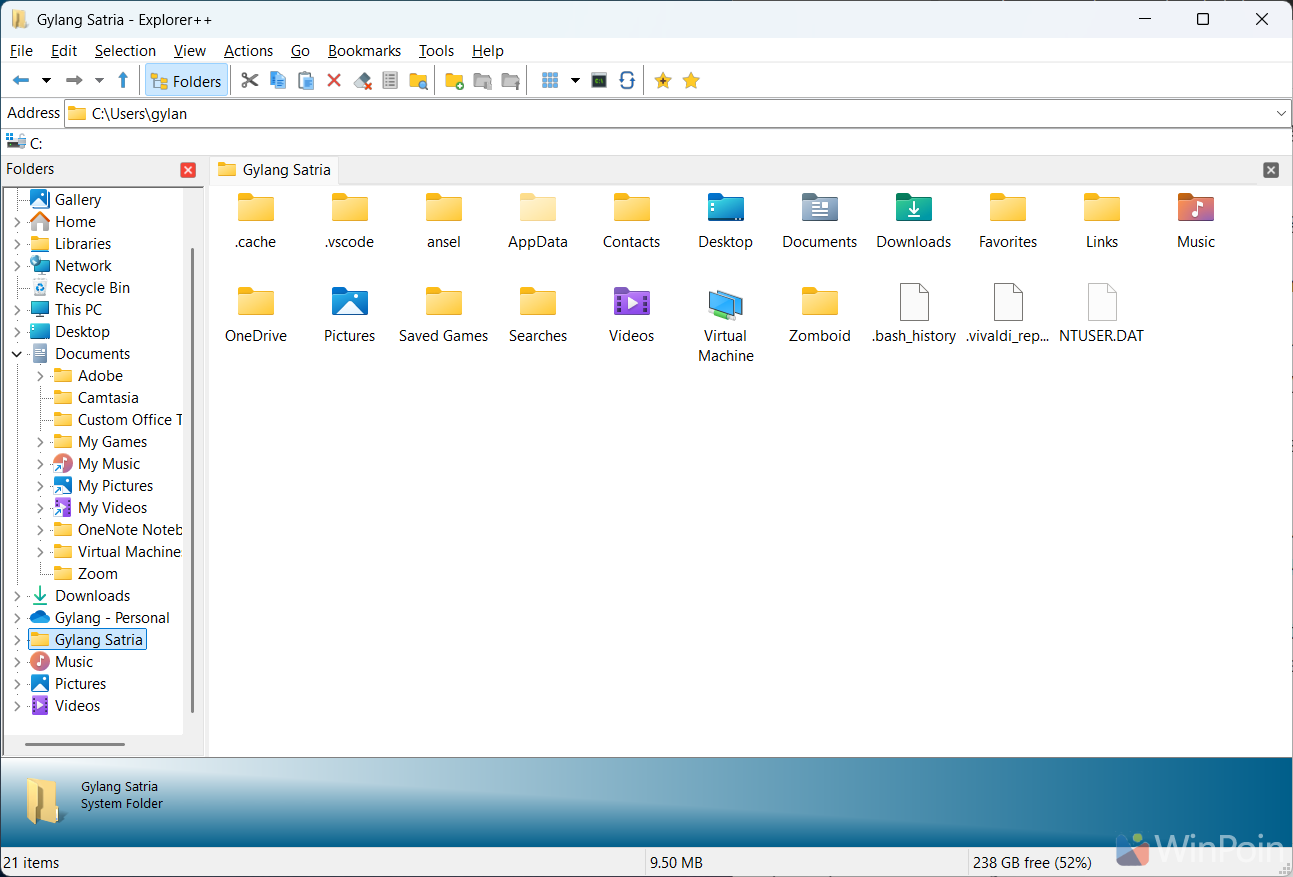
Task: Switch to the Gylang Satria tab
Action: click(274, 169)
